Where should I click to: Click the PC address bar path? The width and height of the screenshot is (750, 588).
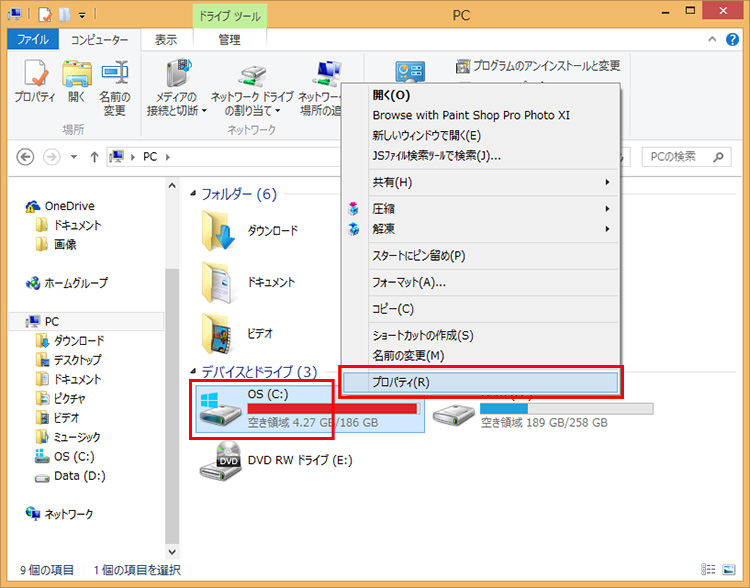(150, 157)
